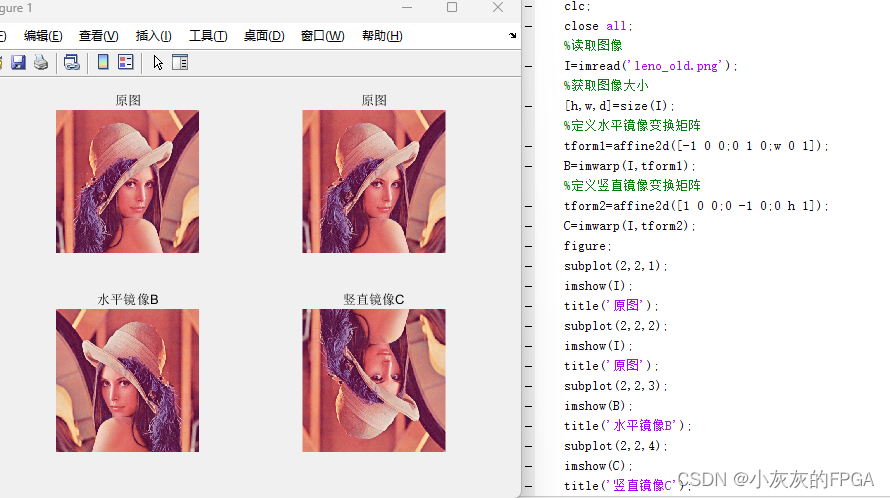Screen dimensions: 890x498
Task: Click the 水平镜像B subplot title
Action: (x=128, y=299)
